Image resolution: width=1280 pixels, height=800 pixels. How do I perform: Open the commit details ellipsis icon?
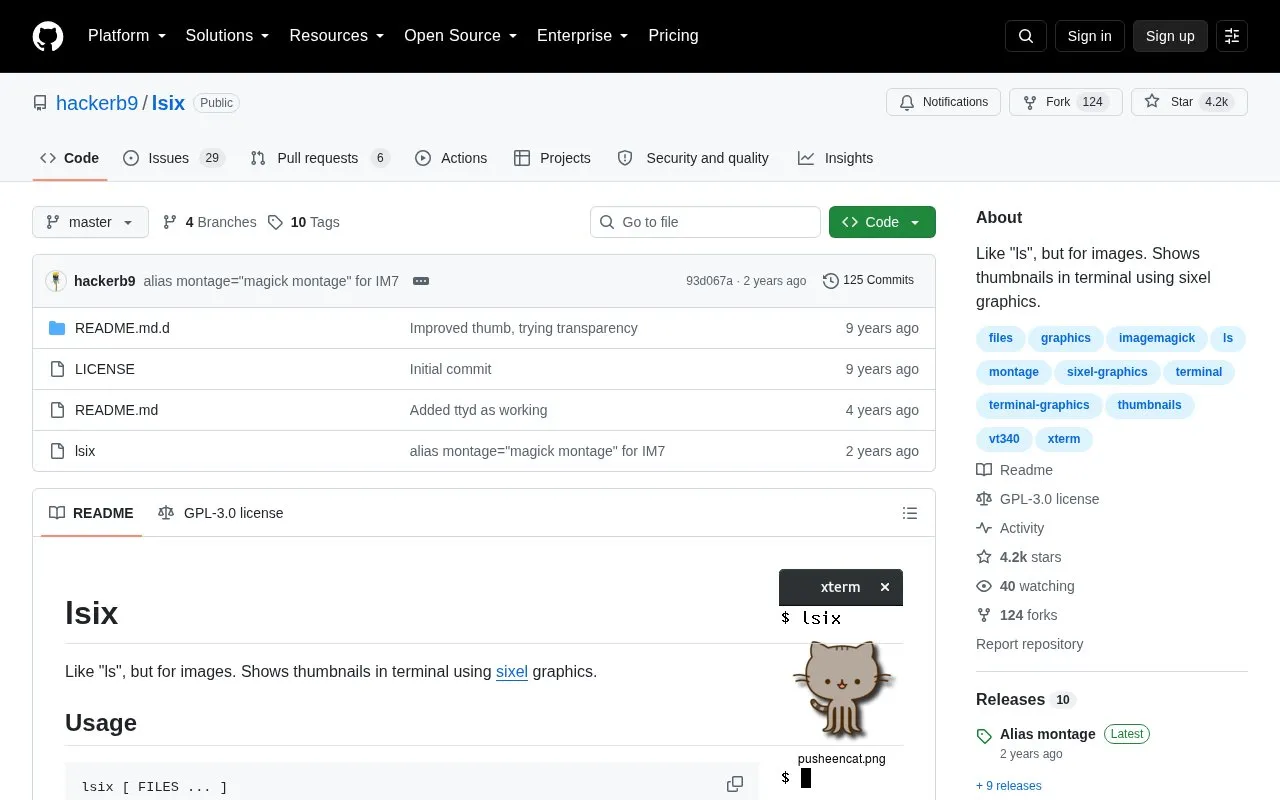tap(421, 281)
